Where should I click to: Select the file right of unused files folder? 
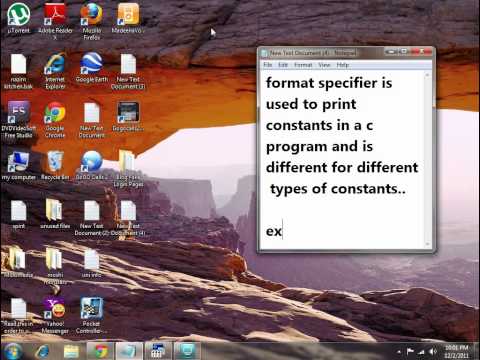pos(91,218)
